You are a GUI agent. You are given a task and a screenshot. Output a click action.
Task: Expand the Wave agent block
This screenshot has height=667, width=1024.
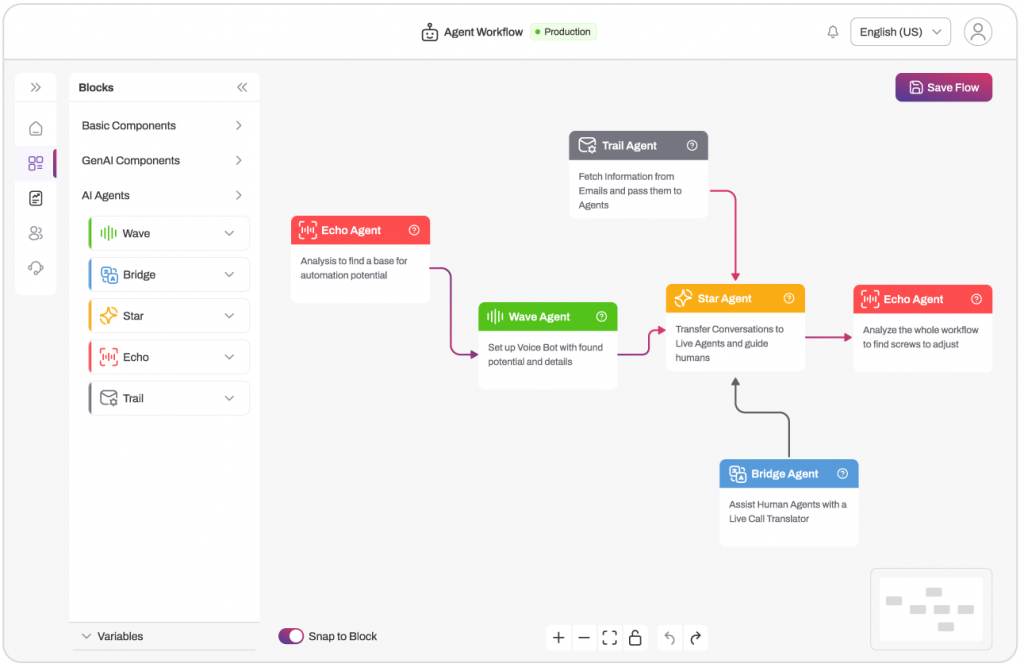tap(229, 234)
